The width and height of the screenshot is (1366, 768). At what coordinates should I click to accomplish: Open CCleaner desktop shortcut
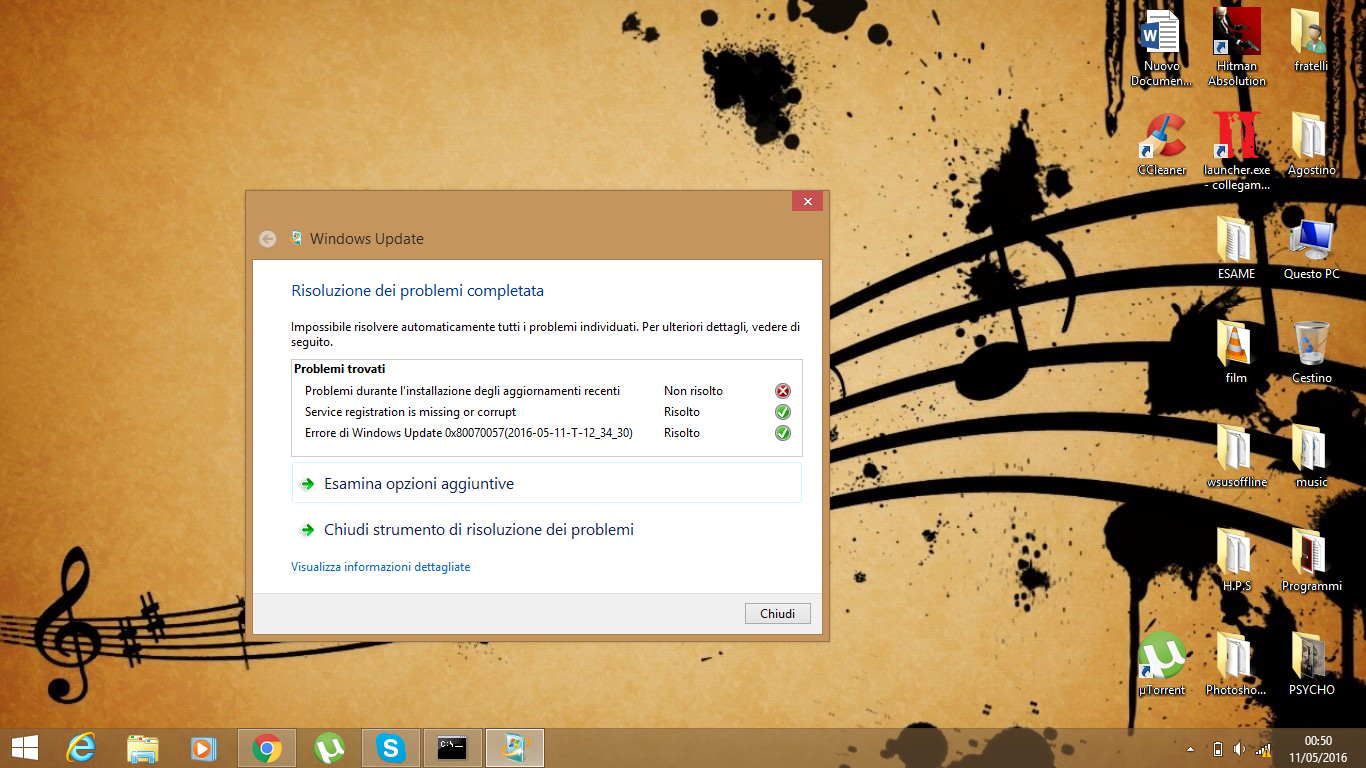coord(1161,144)
